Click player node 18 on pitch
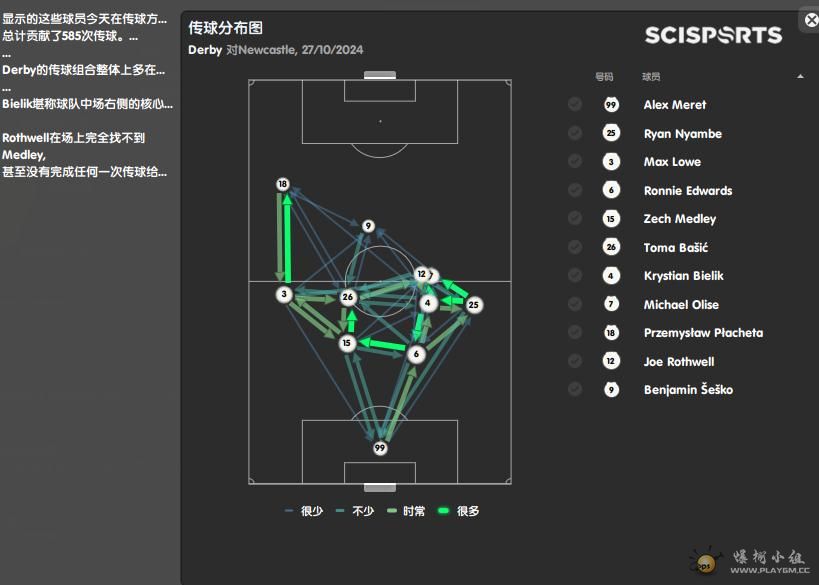The width and height of the screenshot is (819, 585). click(x=283, y=184)
